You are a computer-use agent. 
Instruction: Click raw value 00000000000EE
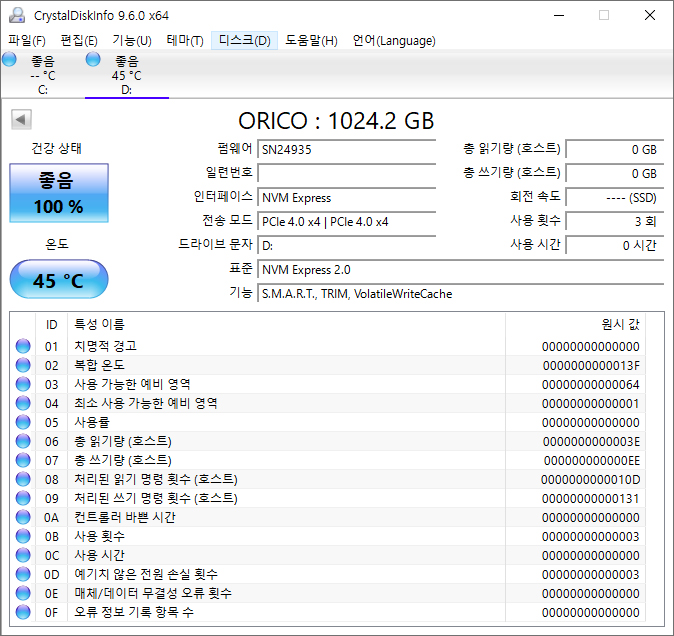pyautogui.click(x=591, y=460)
